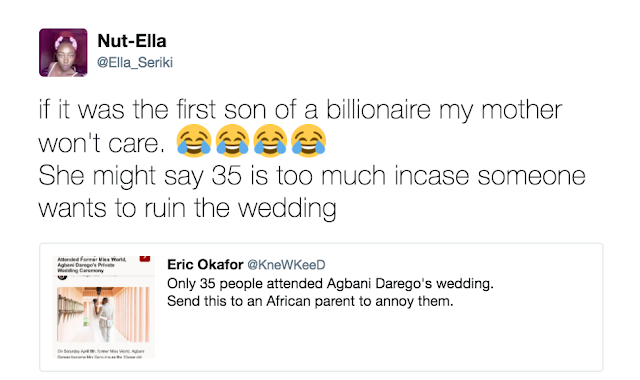Click the second crying-laughing emoji
Image resolution: width=640 pixels, height=380 pixels.
232,141
